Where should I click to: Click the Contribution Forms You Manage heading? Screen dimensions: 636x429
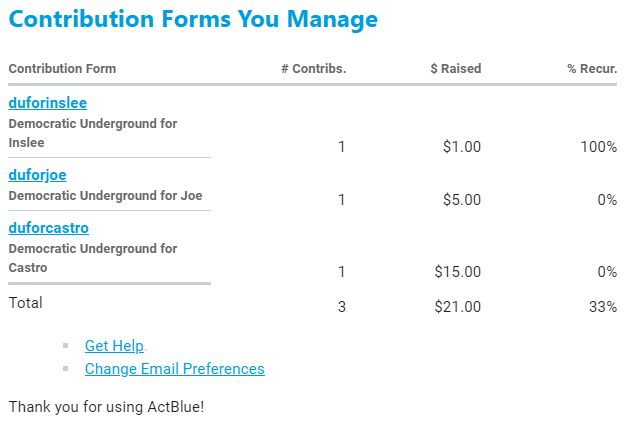[193, 19]
